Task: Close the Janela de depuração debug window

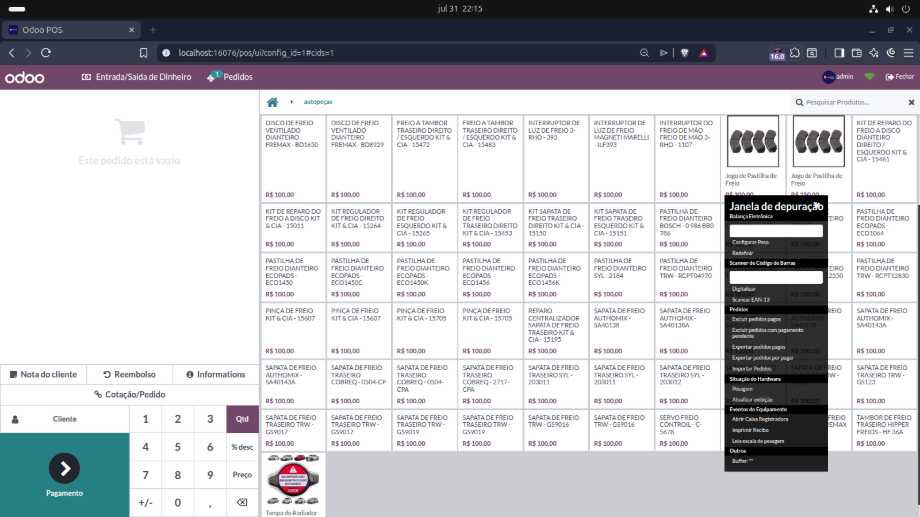Action: pos(818,205)
